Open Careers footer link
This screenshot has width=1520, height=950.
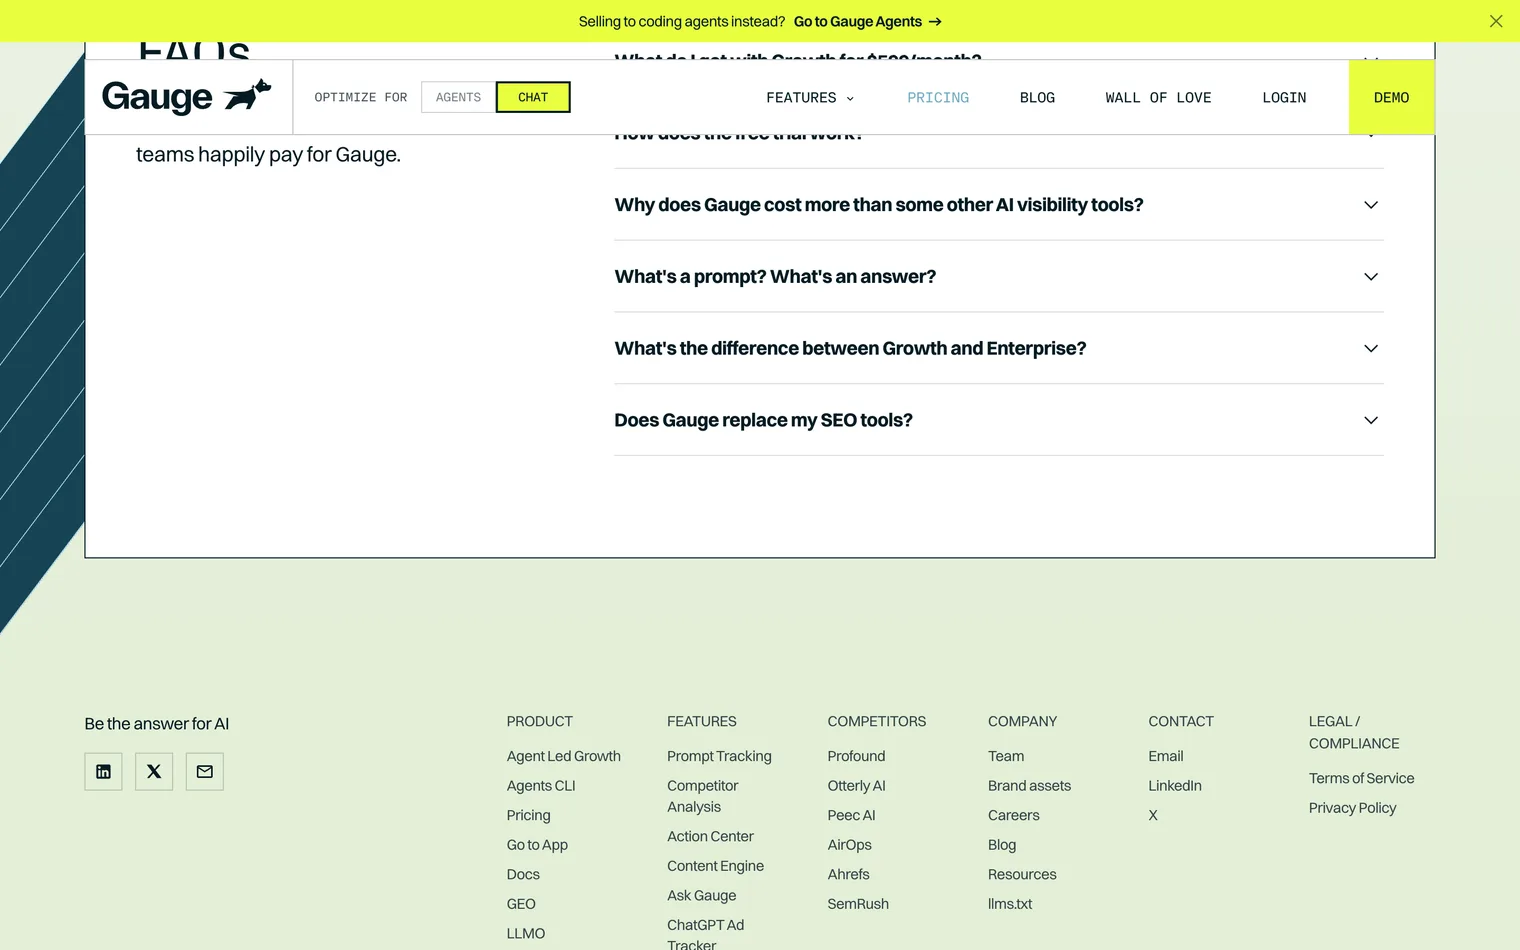click(1013, 815)
